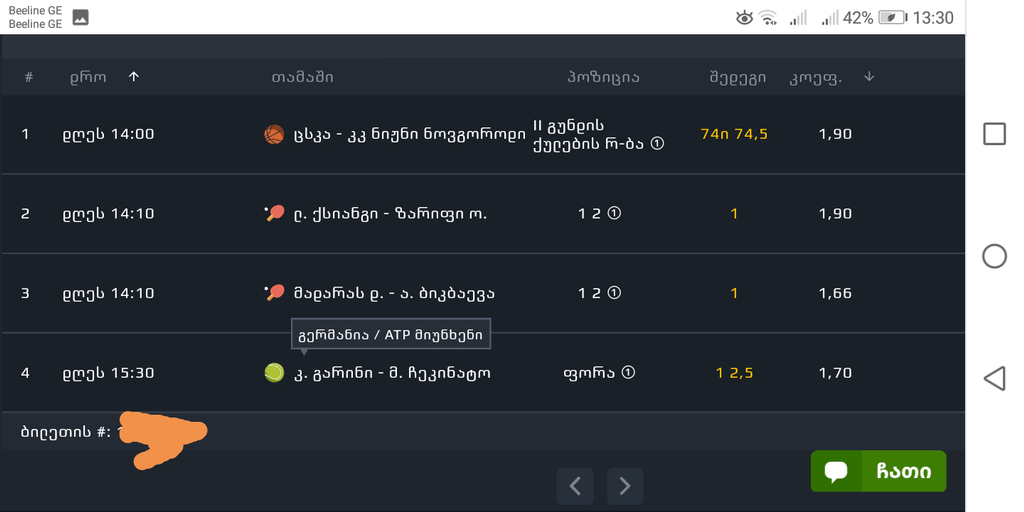Click the table tennis icon in row 3

point(274,293)
